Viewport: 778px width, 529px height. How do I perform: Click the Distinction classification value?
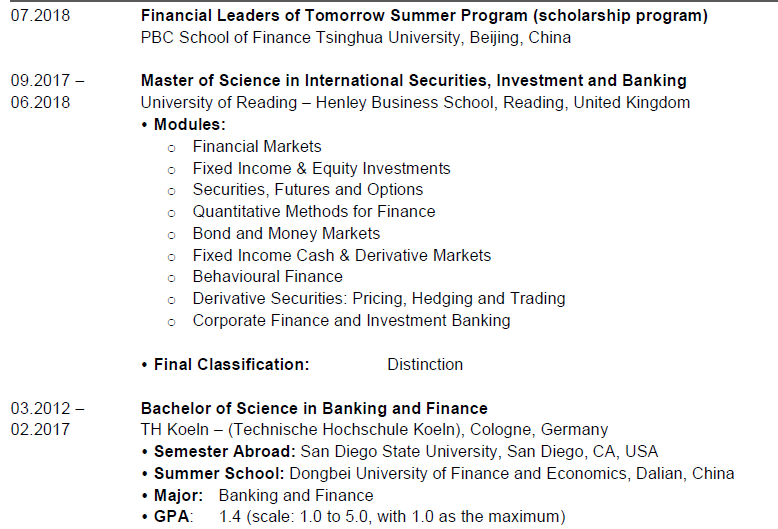point(425,364)
